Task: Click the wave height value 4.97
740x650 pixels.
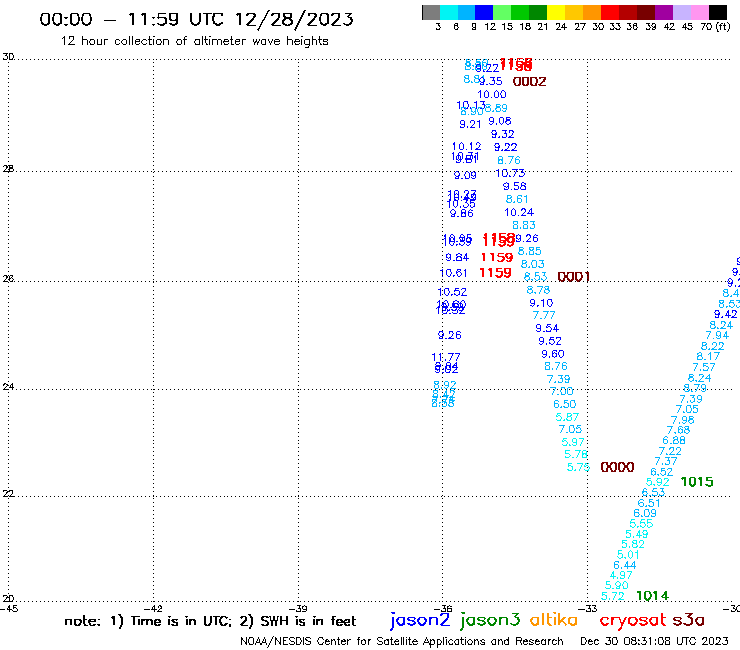Action: pyautogui.click(x=621, y=575)
